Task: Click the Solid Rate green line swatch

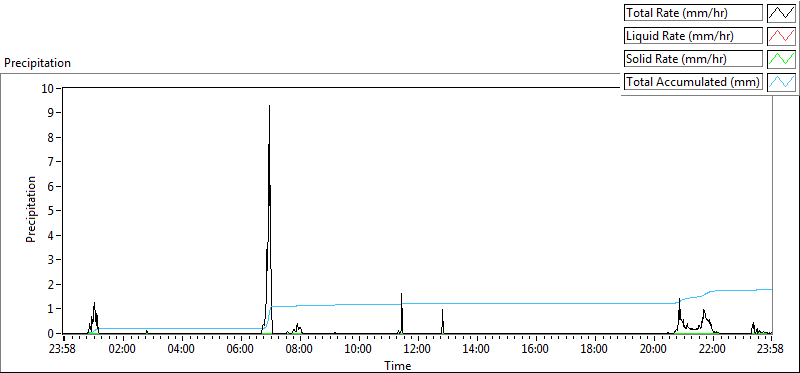Action: click(782, 59)
